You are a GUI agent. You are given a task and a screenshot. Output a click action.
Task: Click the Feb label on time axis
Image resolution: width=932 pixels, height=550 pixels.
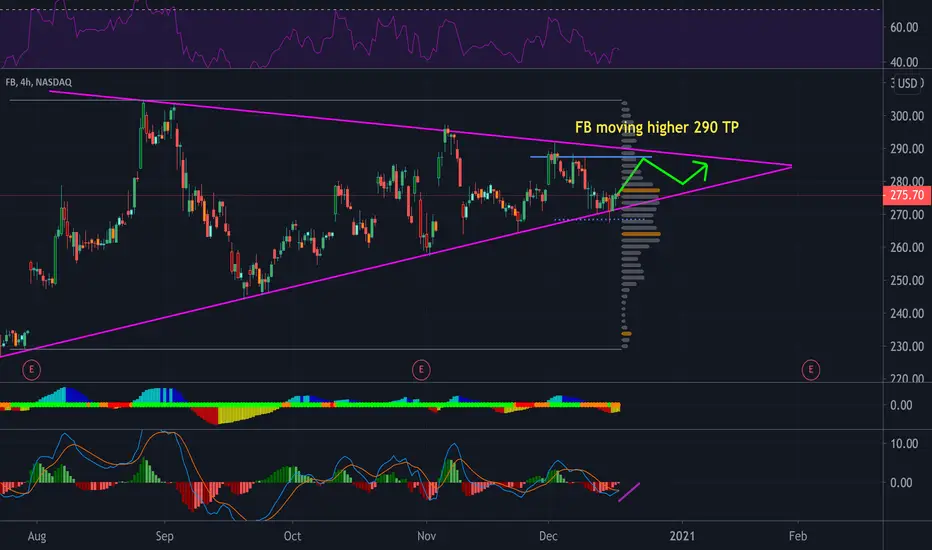click(x=798, y=536)
